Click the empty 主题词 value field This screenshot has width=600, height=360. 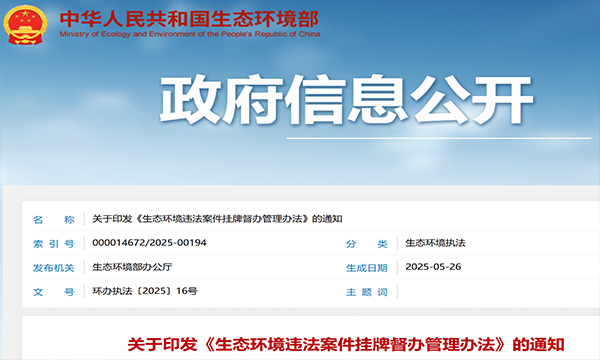(497, 292)
